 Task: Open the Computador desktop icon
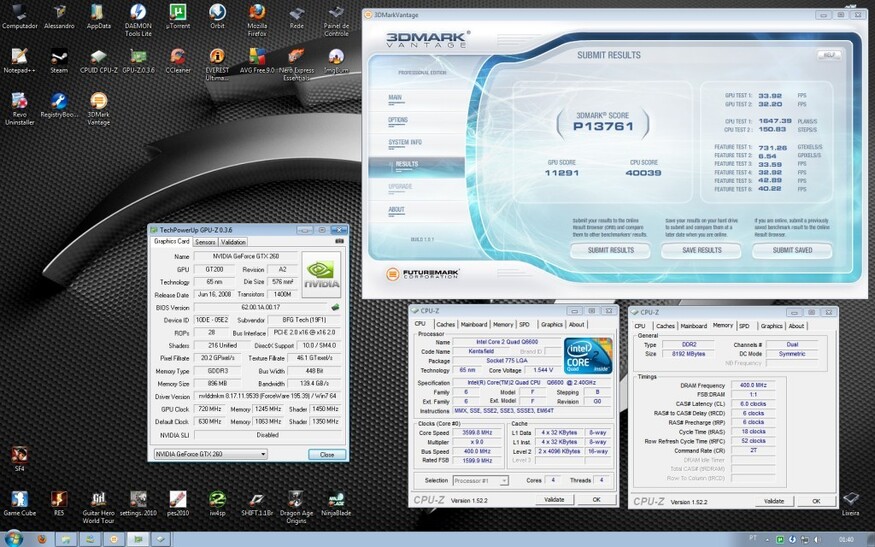[20, 16]
